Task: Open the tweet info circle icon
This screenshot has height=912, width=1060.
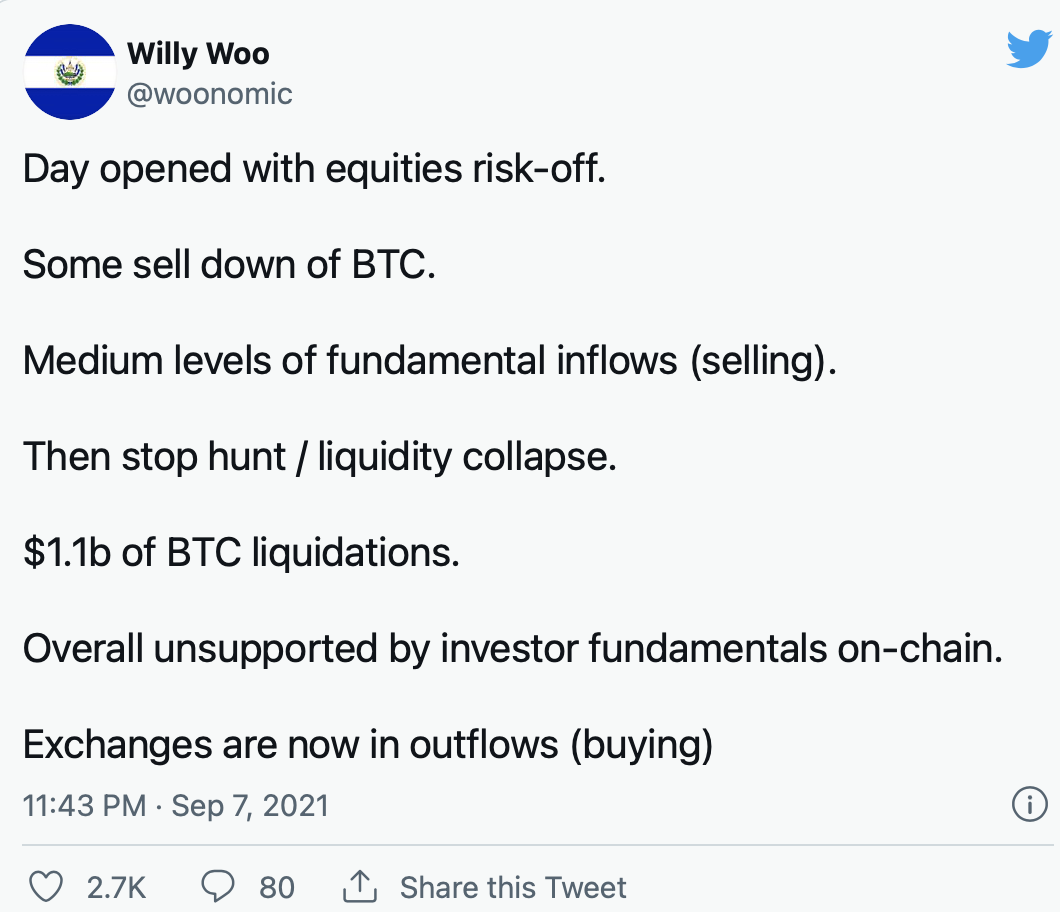Action: [x=1029, y=805]
